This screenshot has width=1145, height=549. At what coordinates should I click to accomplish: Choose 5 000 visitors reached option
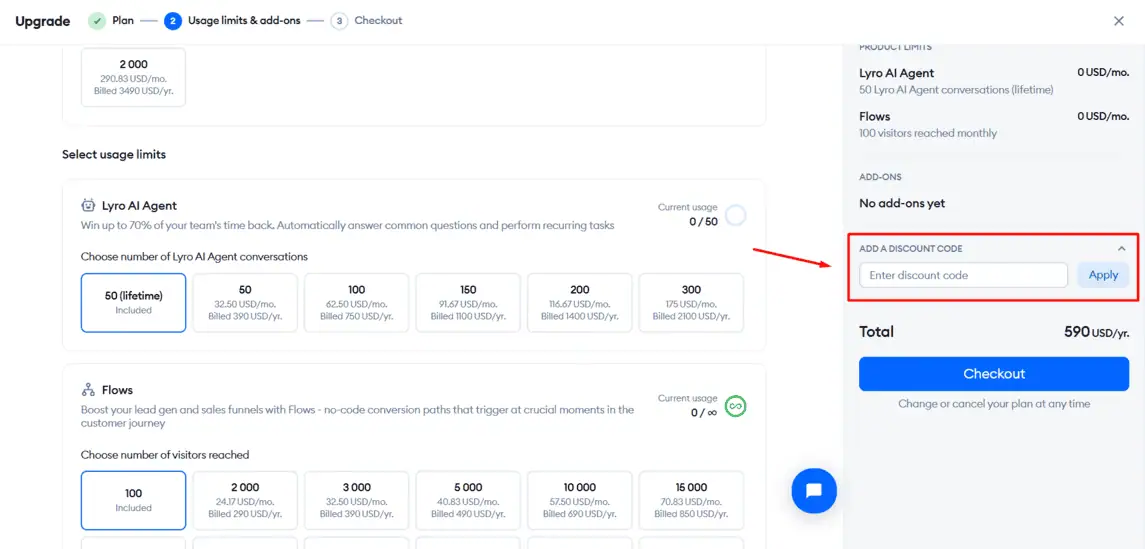tap(468, 500)
